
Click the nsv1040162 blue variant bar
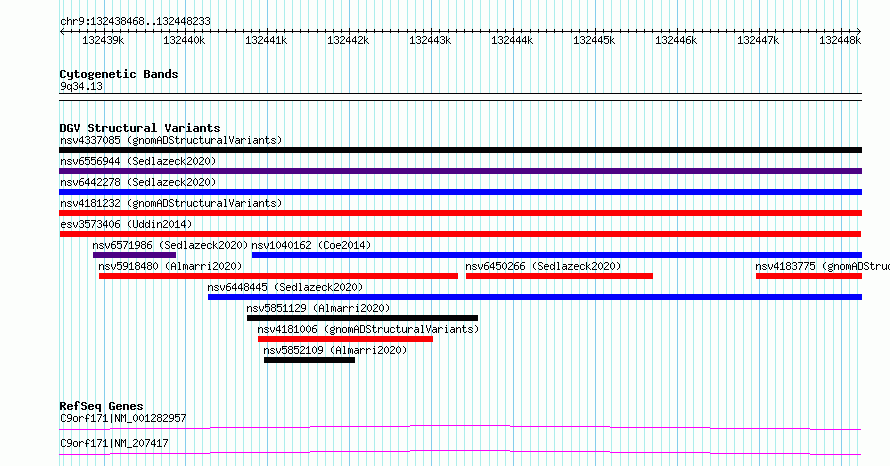557,255
